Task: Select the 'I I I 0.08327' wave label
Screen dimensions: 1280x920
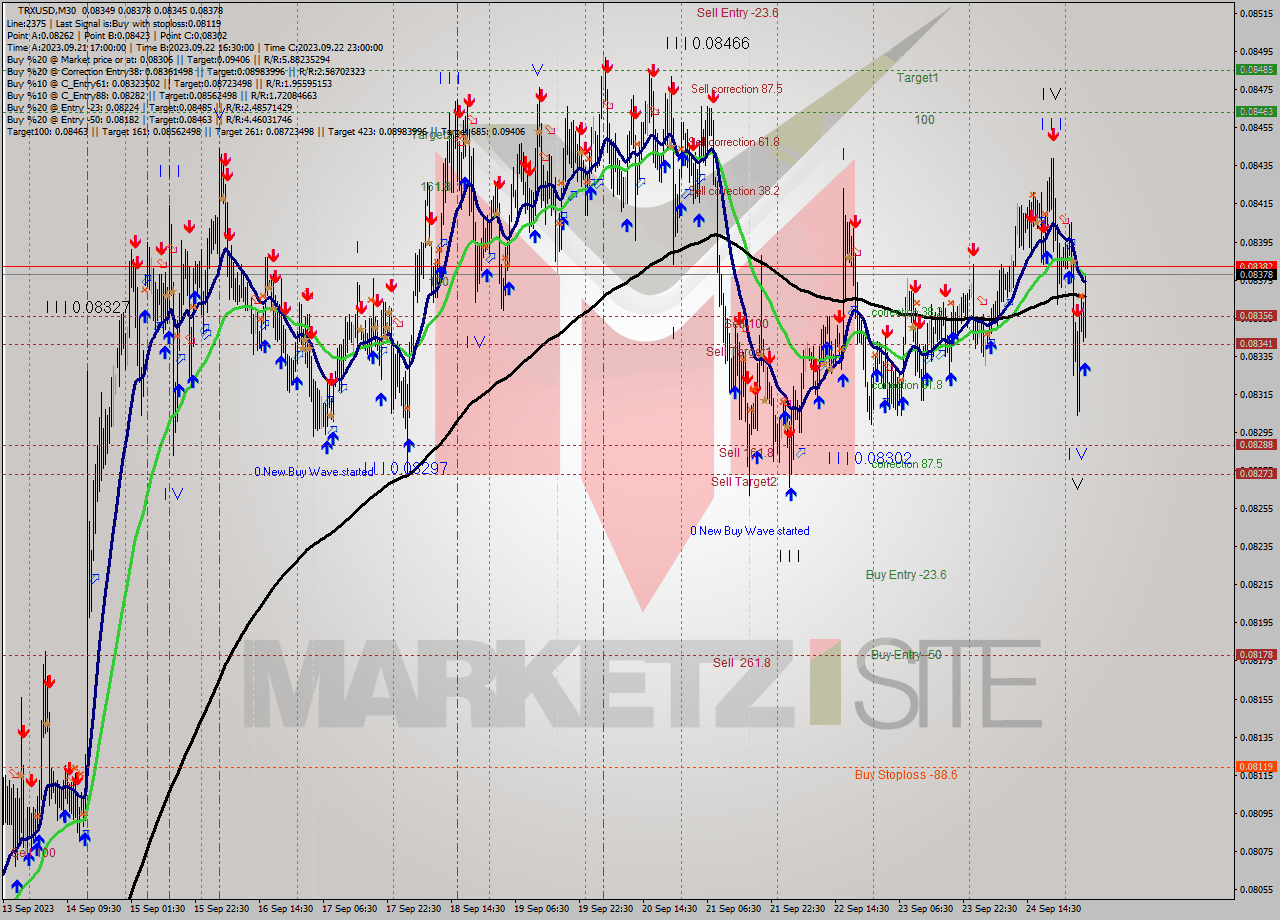Action: coord(88,308)
